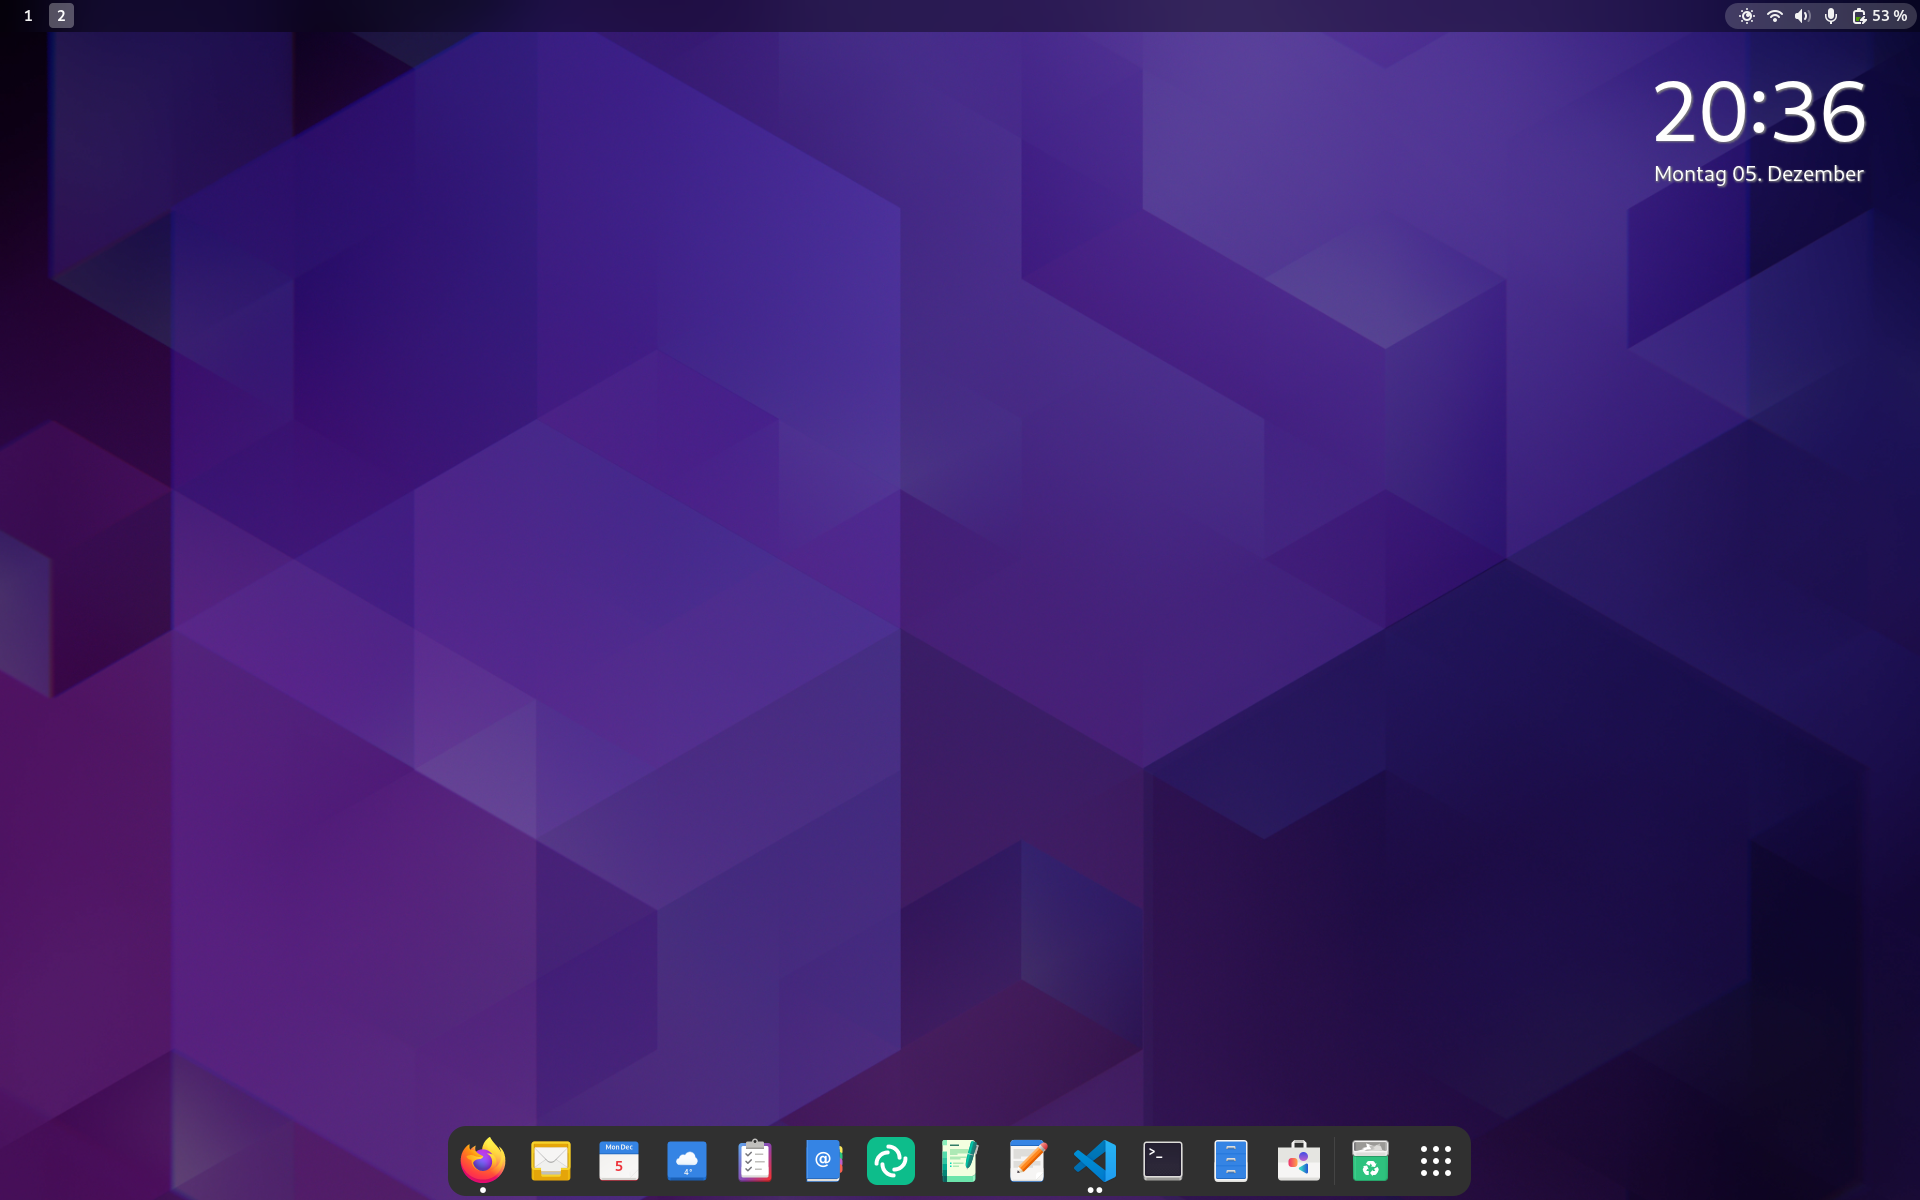This screenshot has height=1200, width=1920.
Task: Open the Calendar app showing Mon Dec 5
Action: (x=619, y=1161)
